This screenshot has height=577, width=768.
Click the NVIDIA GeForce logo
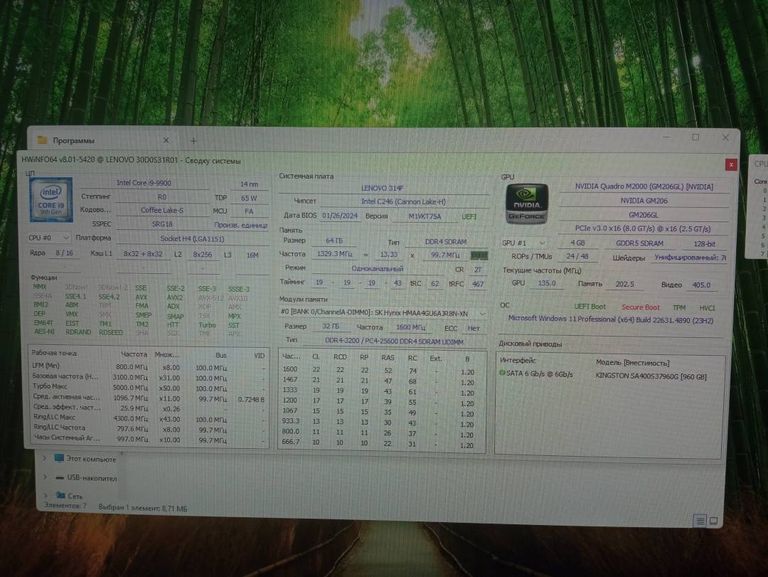tap(527, 204)
